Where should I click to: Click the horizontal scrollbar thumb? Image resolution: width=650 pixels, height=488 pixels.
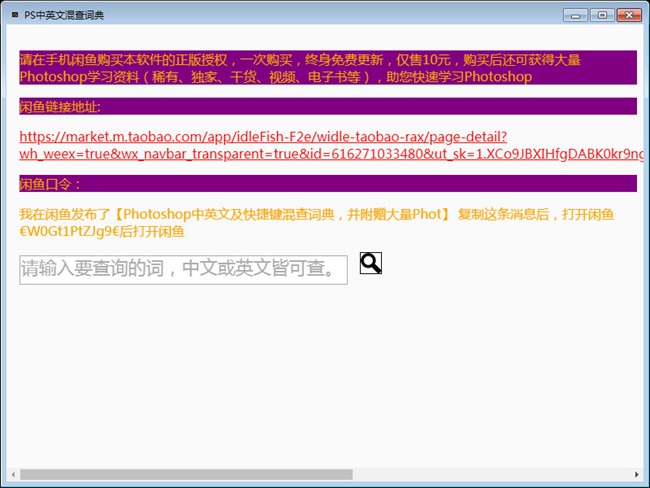(x=186, y=474)
